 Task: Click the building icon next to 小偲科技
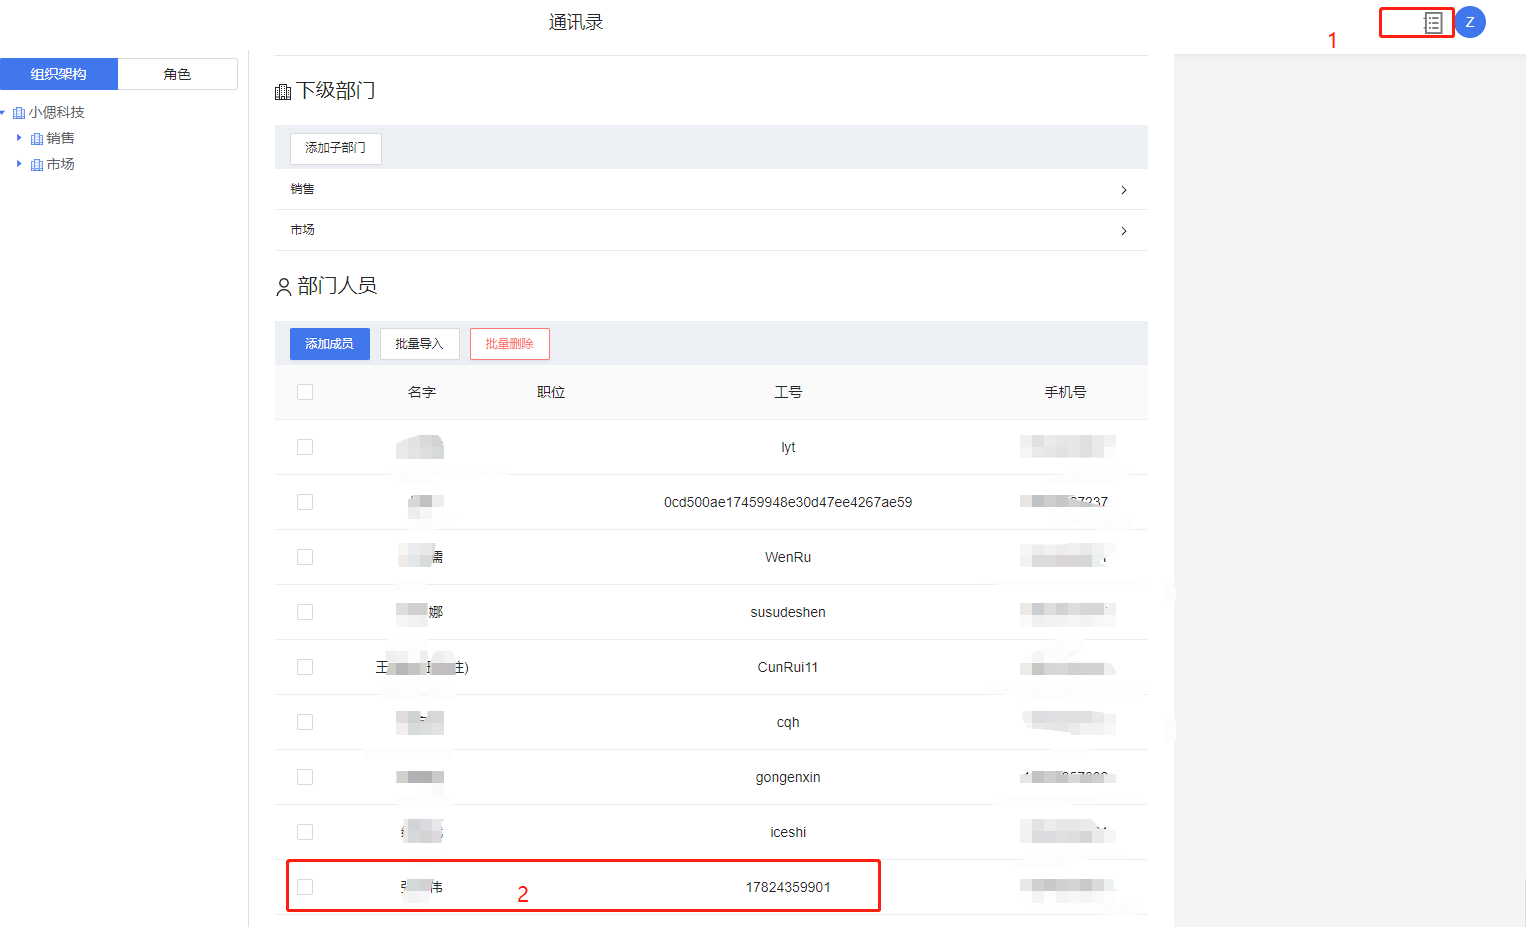point(19,113)
